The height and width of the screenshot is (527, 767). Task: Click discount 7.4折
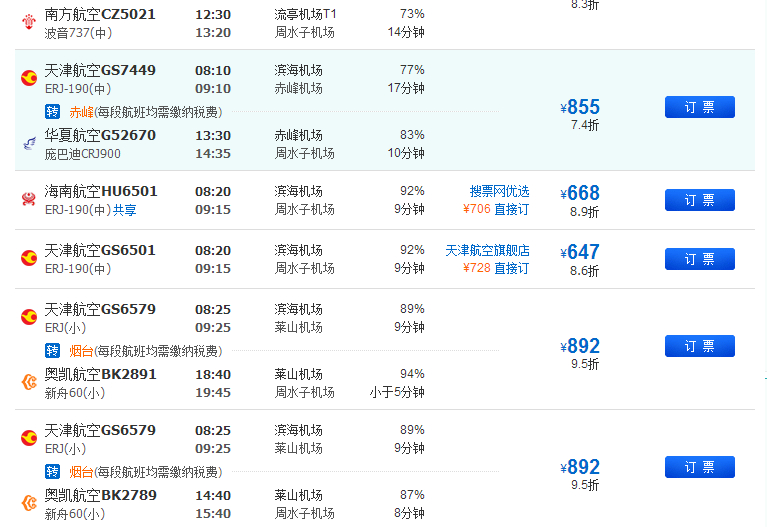585,125
